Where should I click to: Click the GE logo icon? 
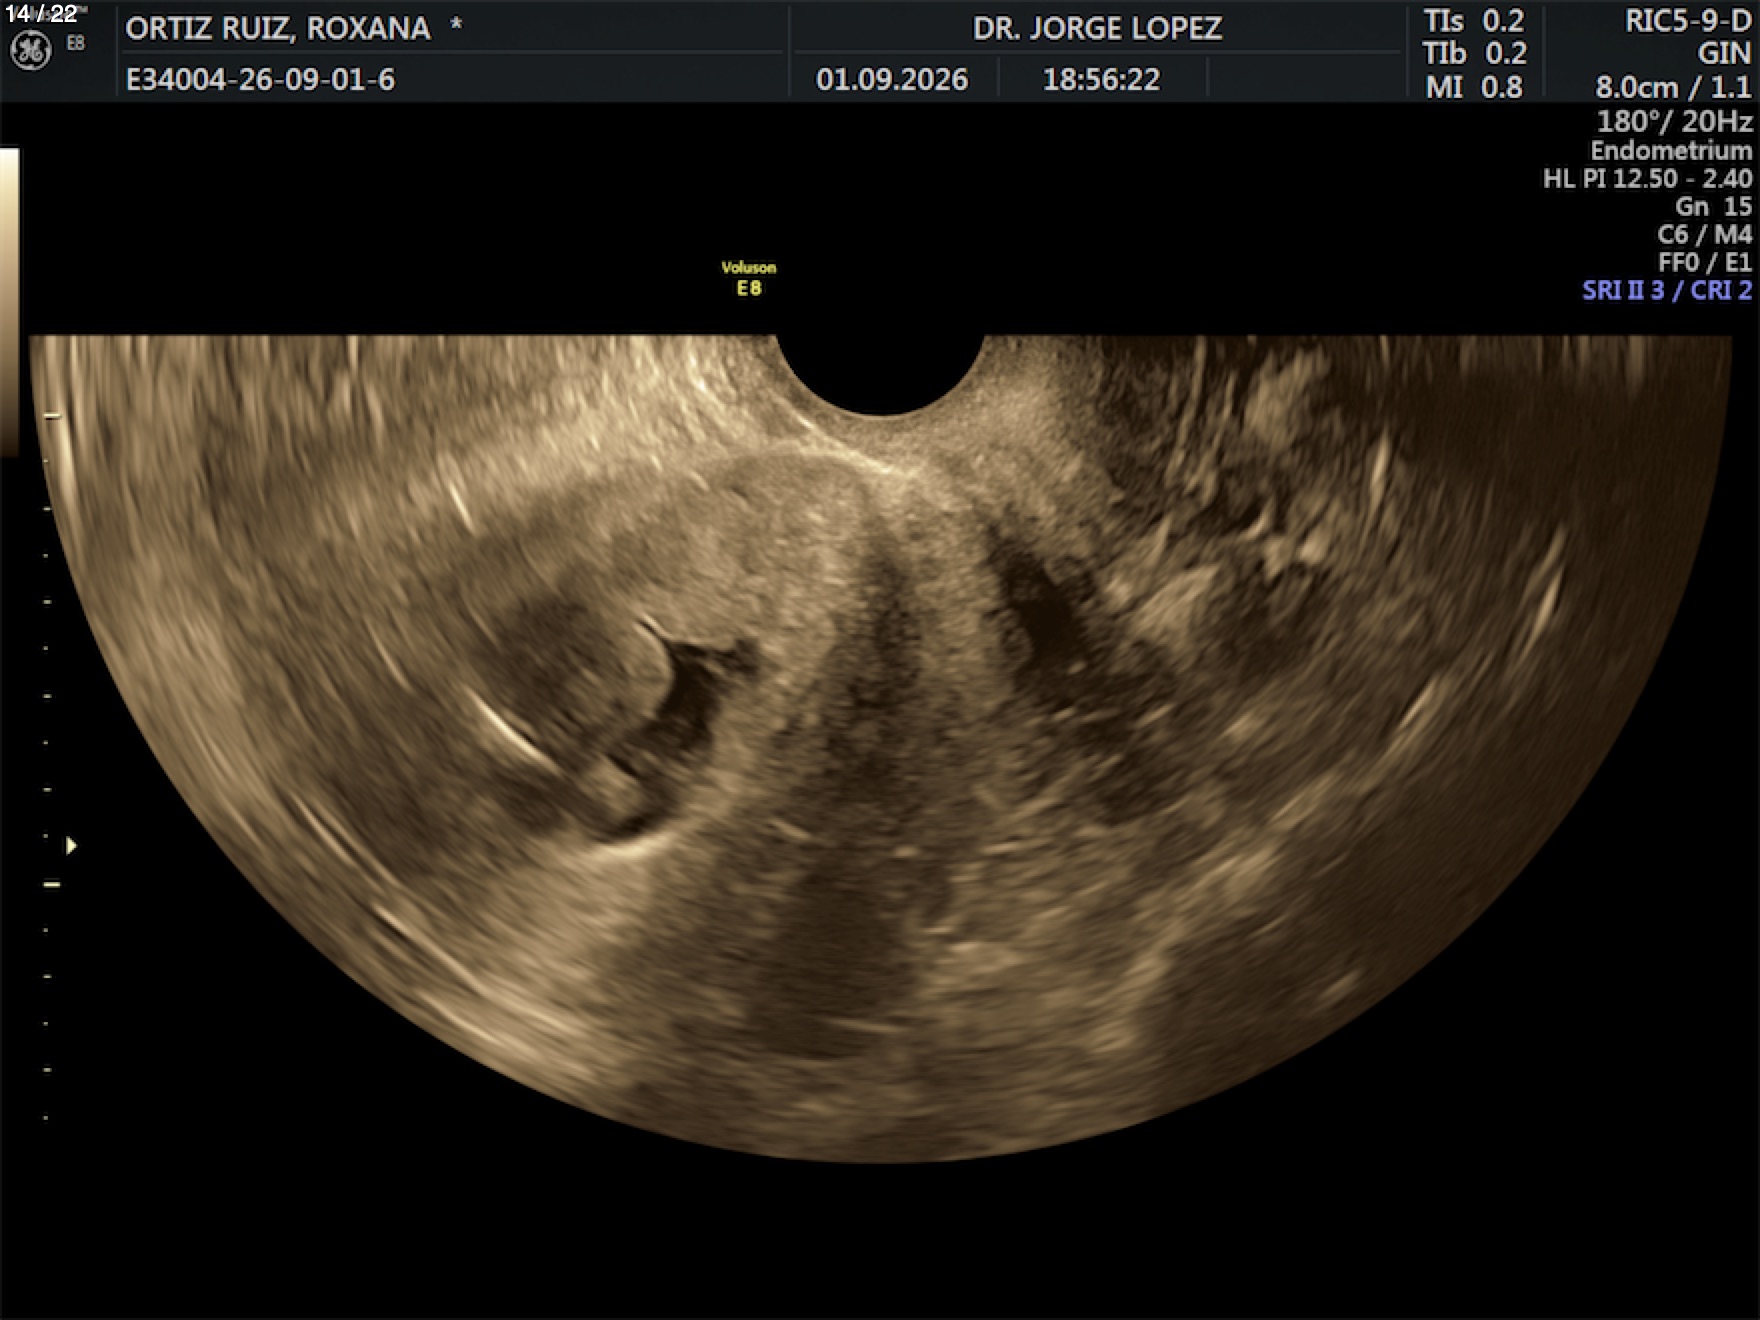coord(30,51)
